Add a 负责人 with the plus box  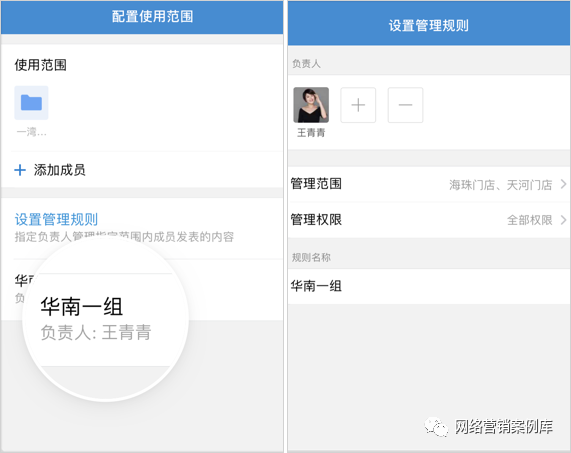[x=358, y=105]
